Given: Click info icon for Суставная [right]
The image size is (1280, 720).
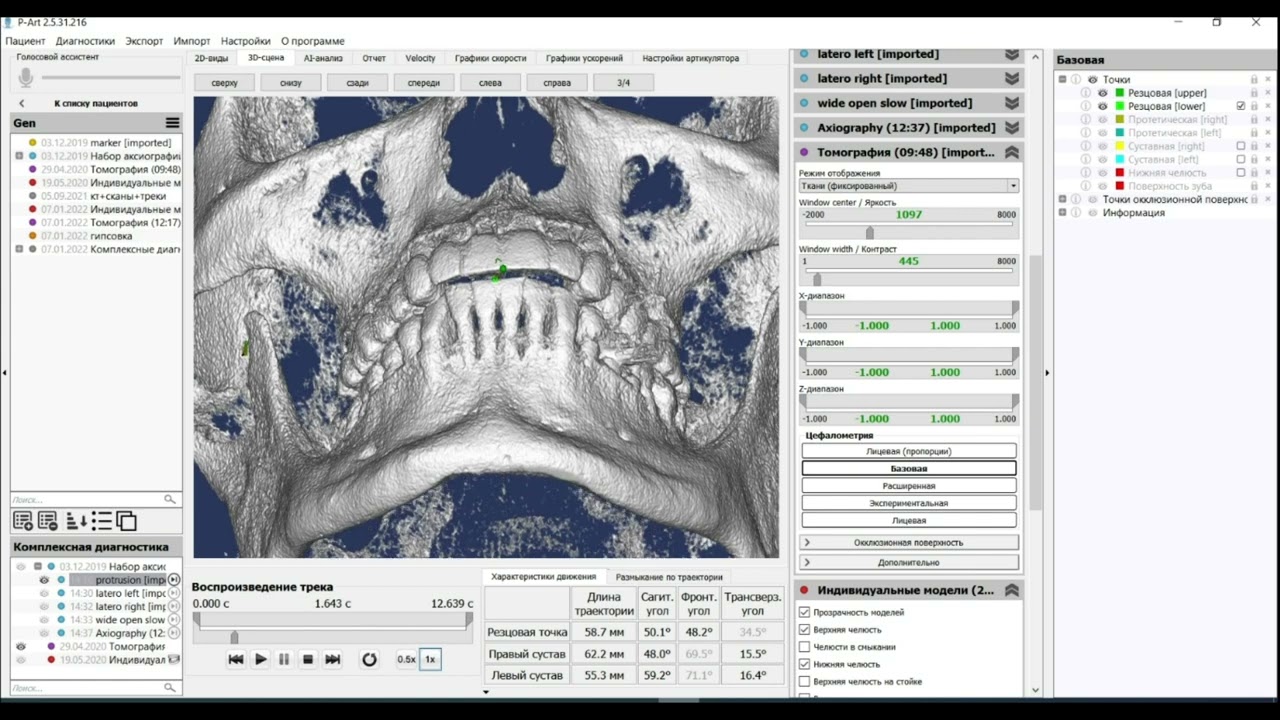Looking at the screenshot, I should [1087, 146].
